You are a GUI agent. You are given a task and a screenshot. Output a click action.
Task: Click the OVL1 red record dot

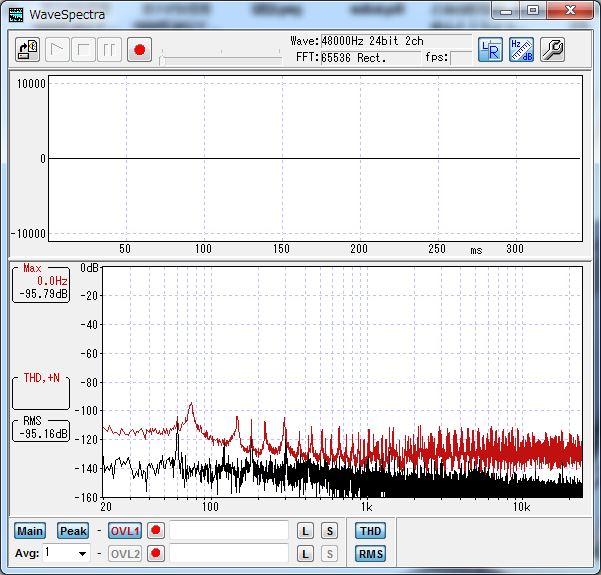[156, 531]
